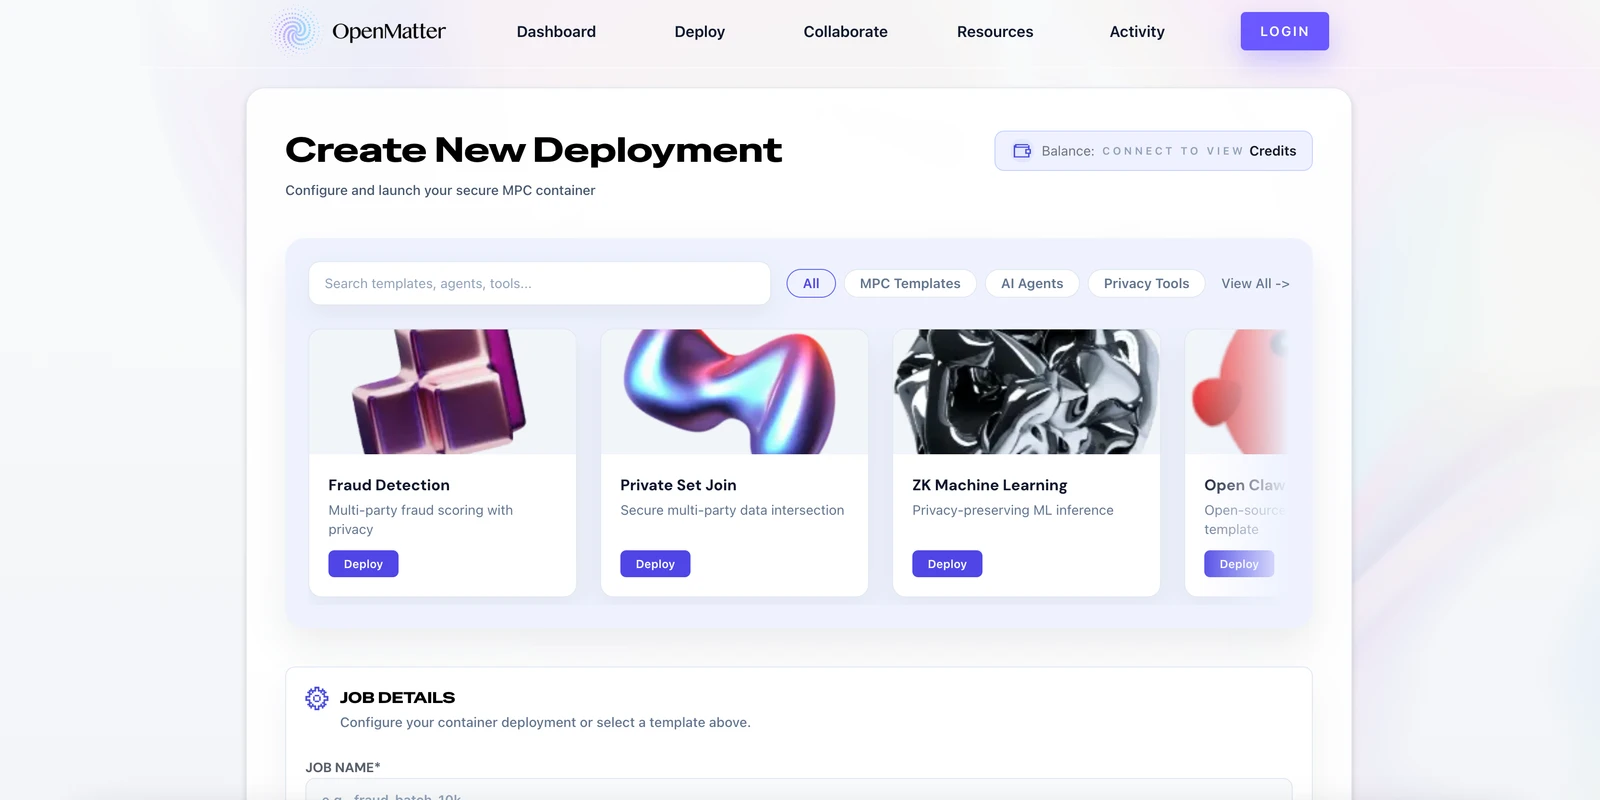1600x800 pixels.
Task: Deploy the Fraud Detection template
Action: click(x=363, y=564)
